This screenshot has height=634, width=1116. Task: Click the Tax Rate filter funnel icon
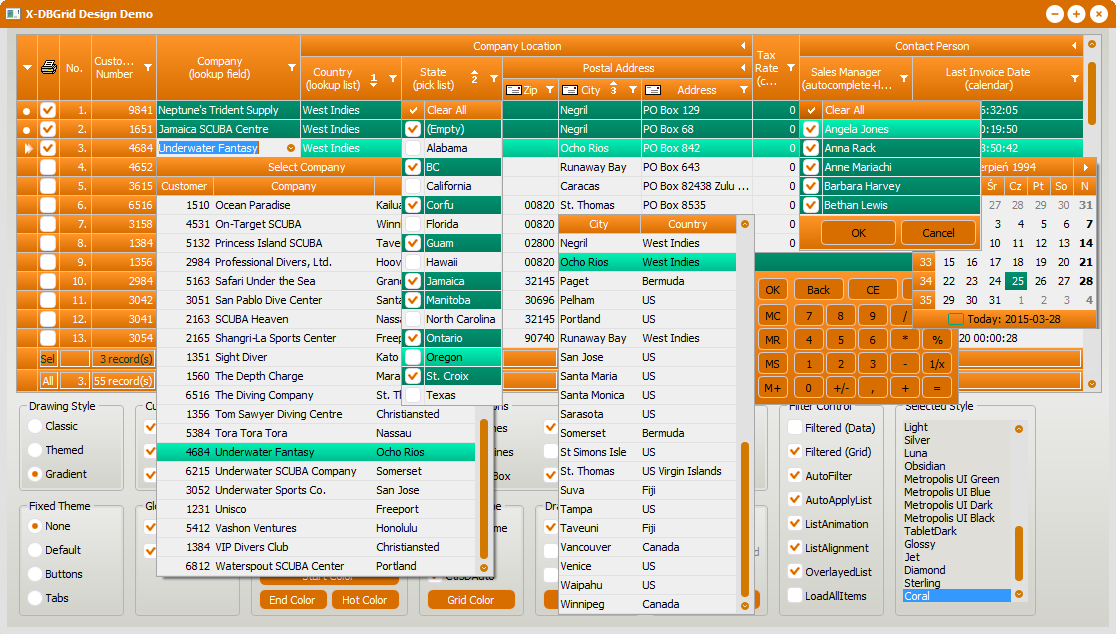click(790, 68)
